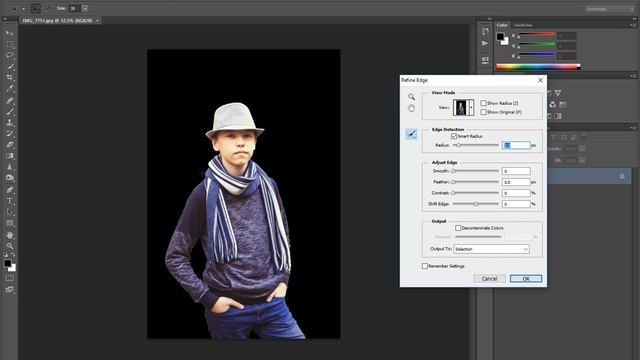Click the Radius value input field
640x360 pixels.
[x=516, y=145]
